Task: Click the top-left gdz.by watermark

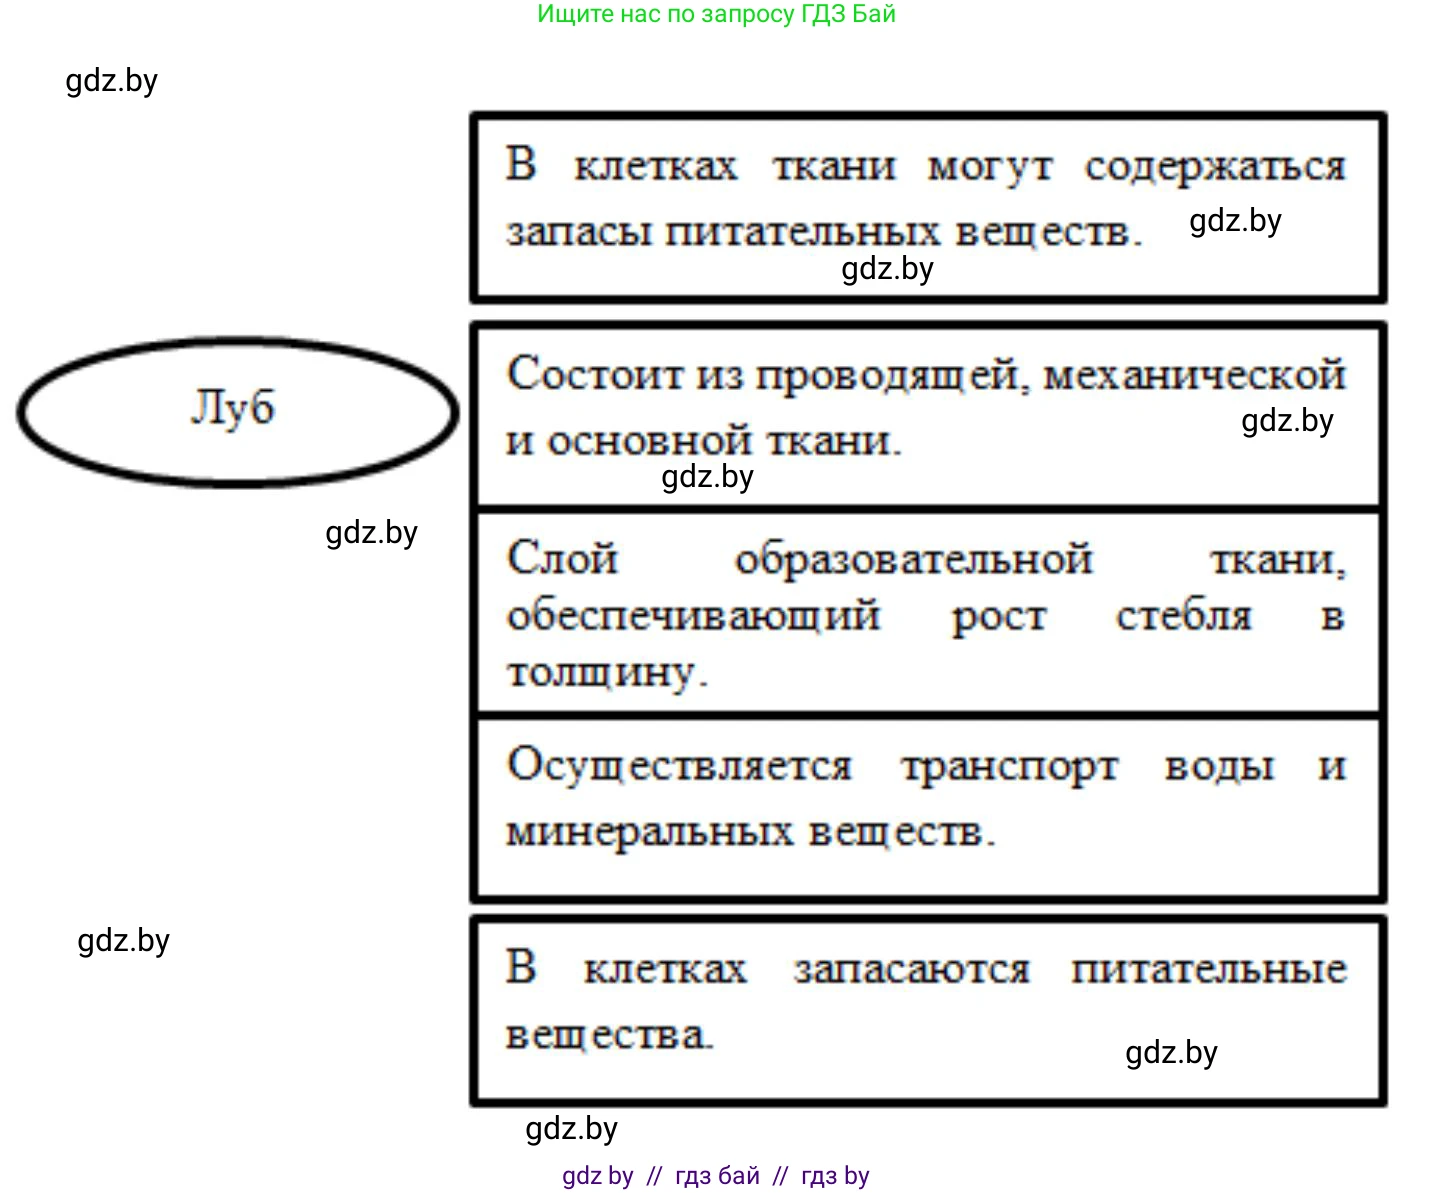Action: click(111, 80)
